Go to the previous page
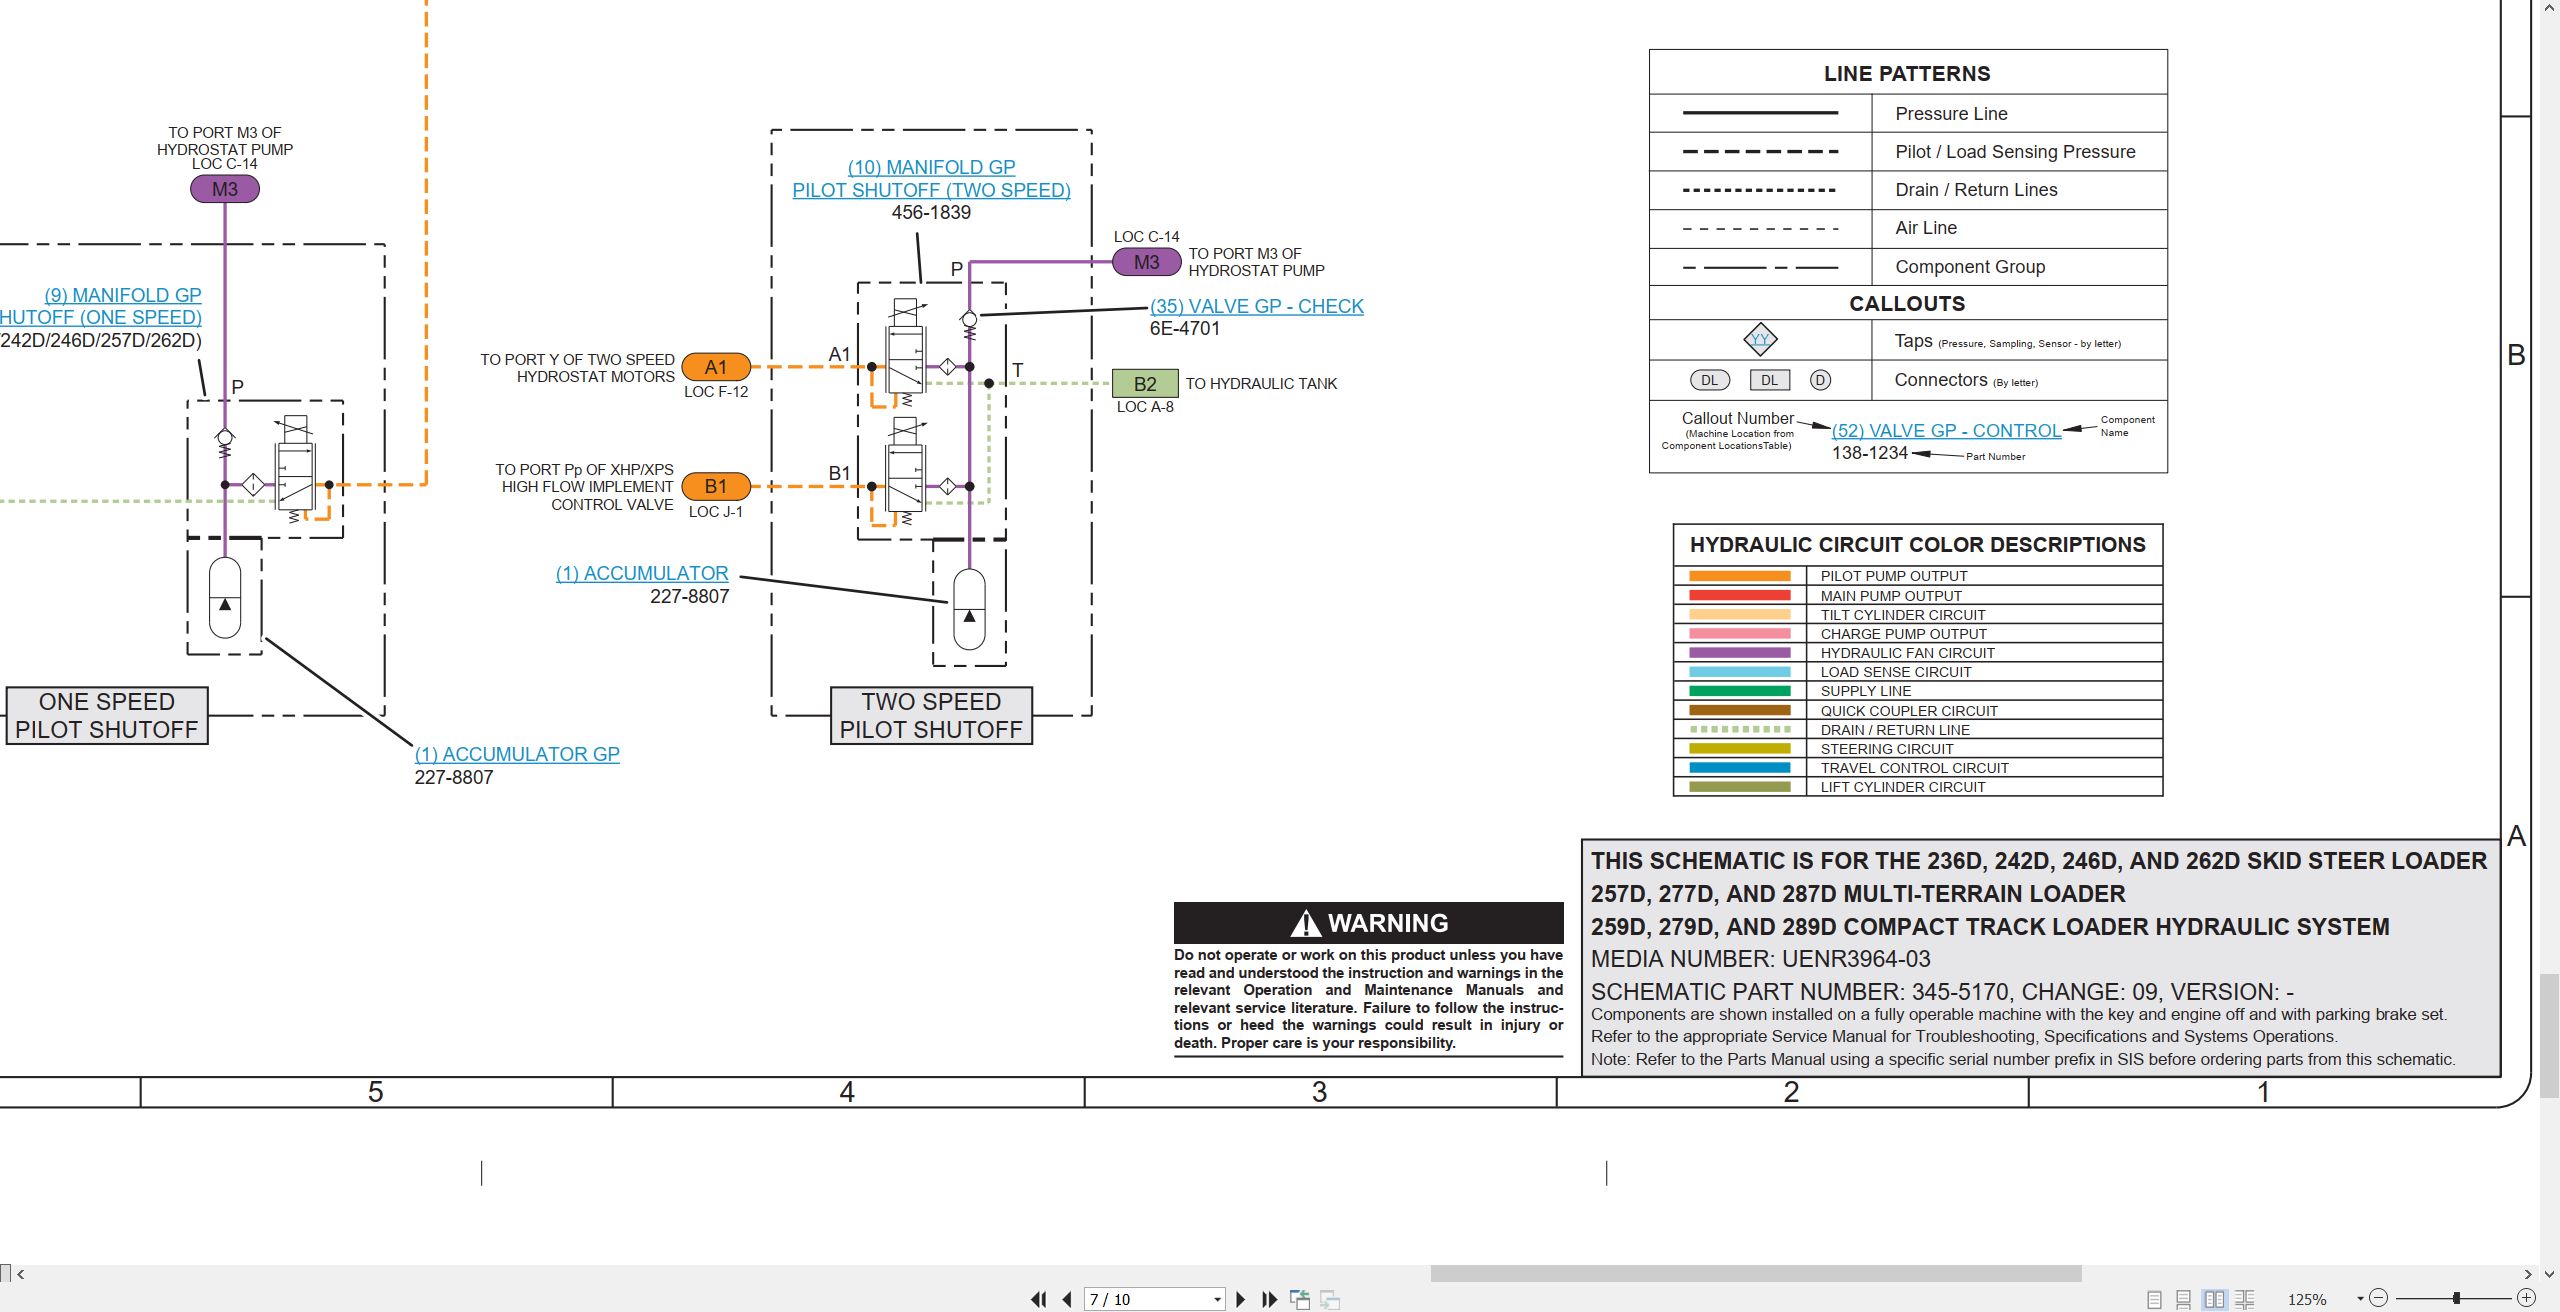The height and width of the screenshot is (1312, 2560). (x=1067, y=1299)
